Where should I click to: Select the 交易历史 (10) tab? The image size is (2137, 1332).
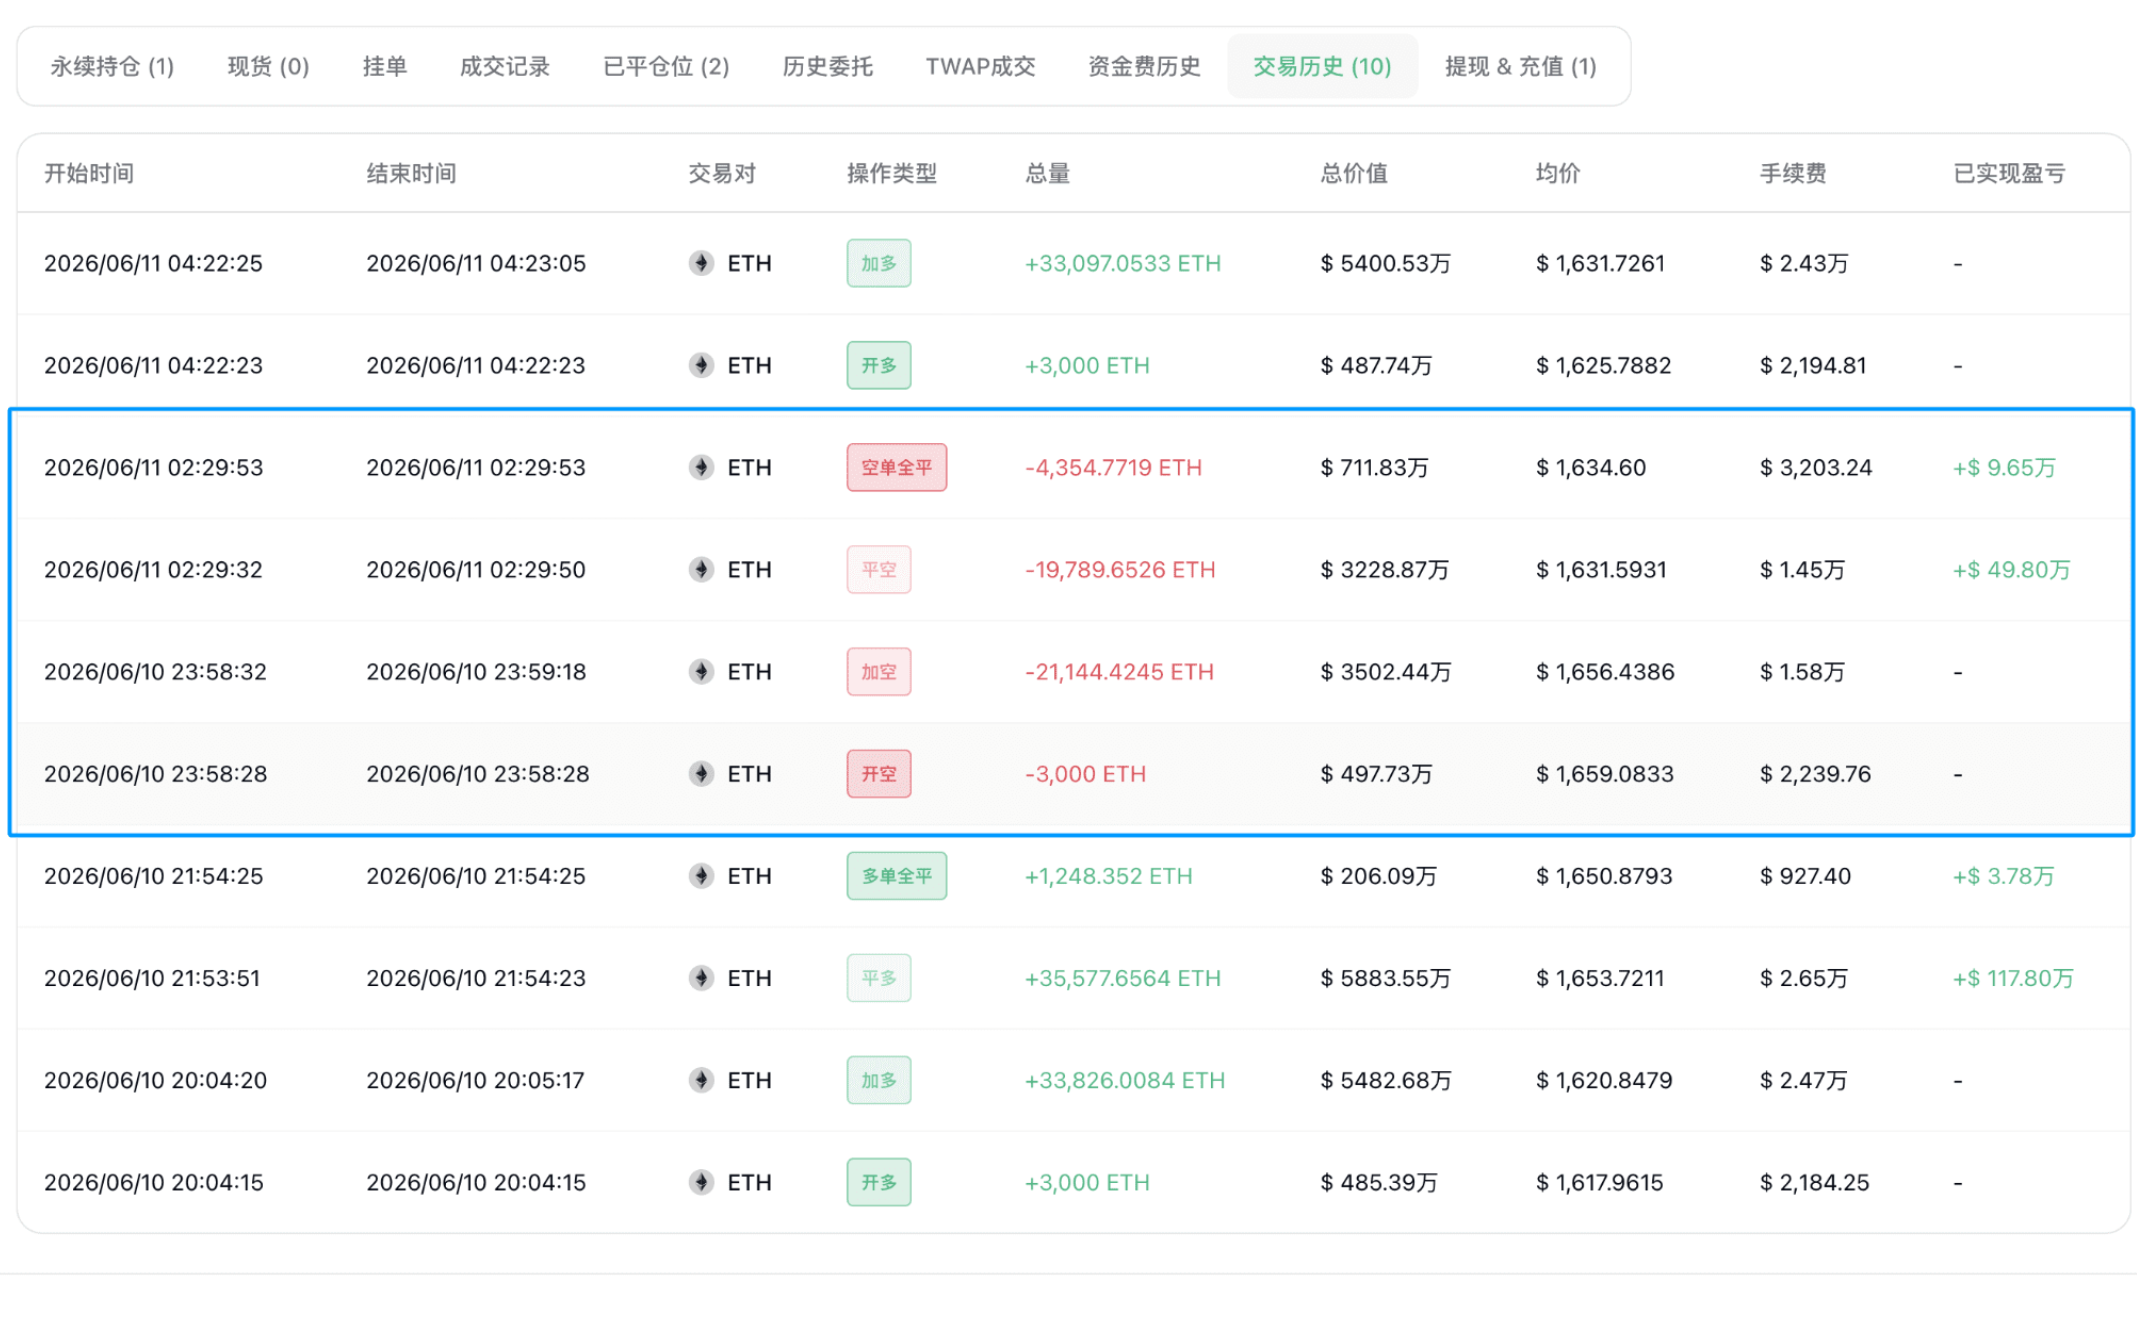pos(1322,66)
